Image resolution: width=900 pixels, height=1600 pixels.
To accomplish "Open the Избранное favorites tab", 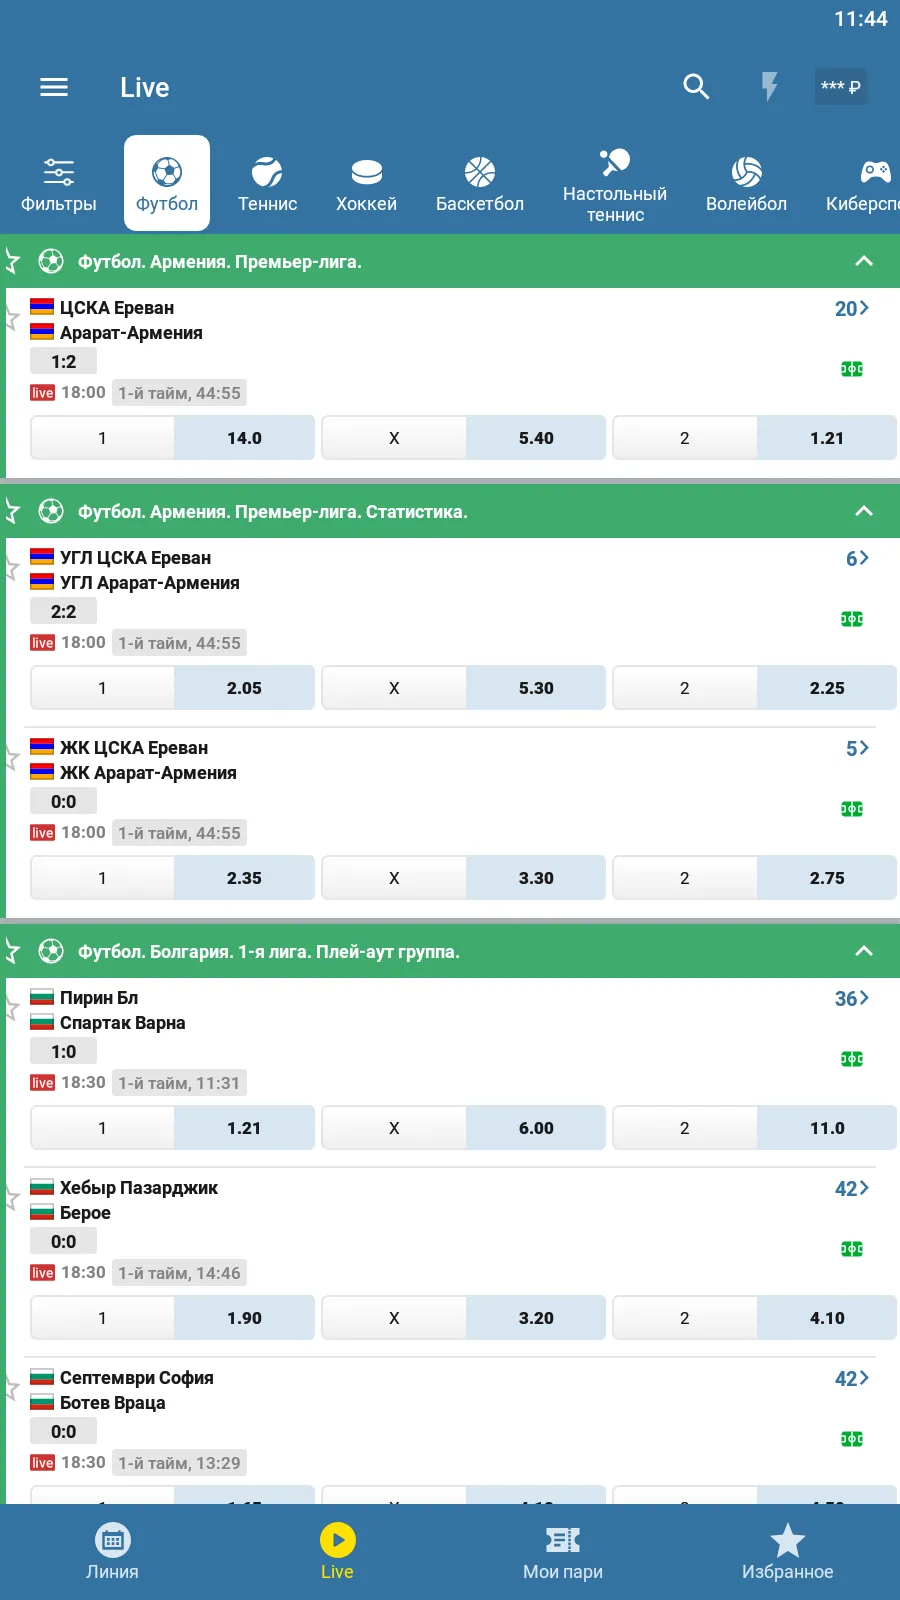I will tap(787, 1552).
